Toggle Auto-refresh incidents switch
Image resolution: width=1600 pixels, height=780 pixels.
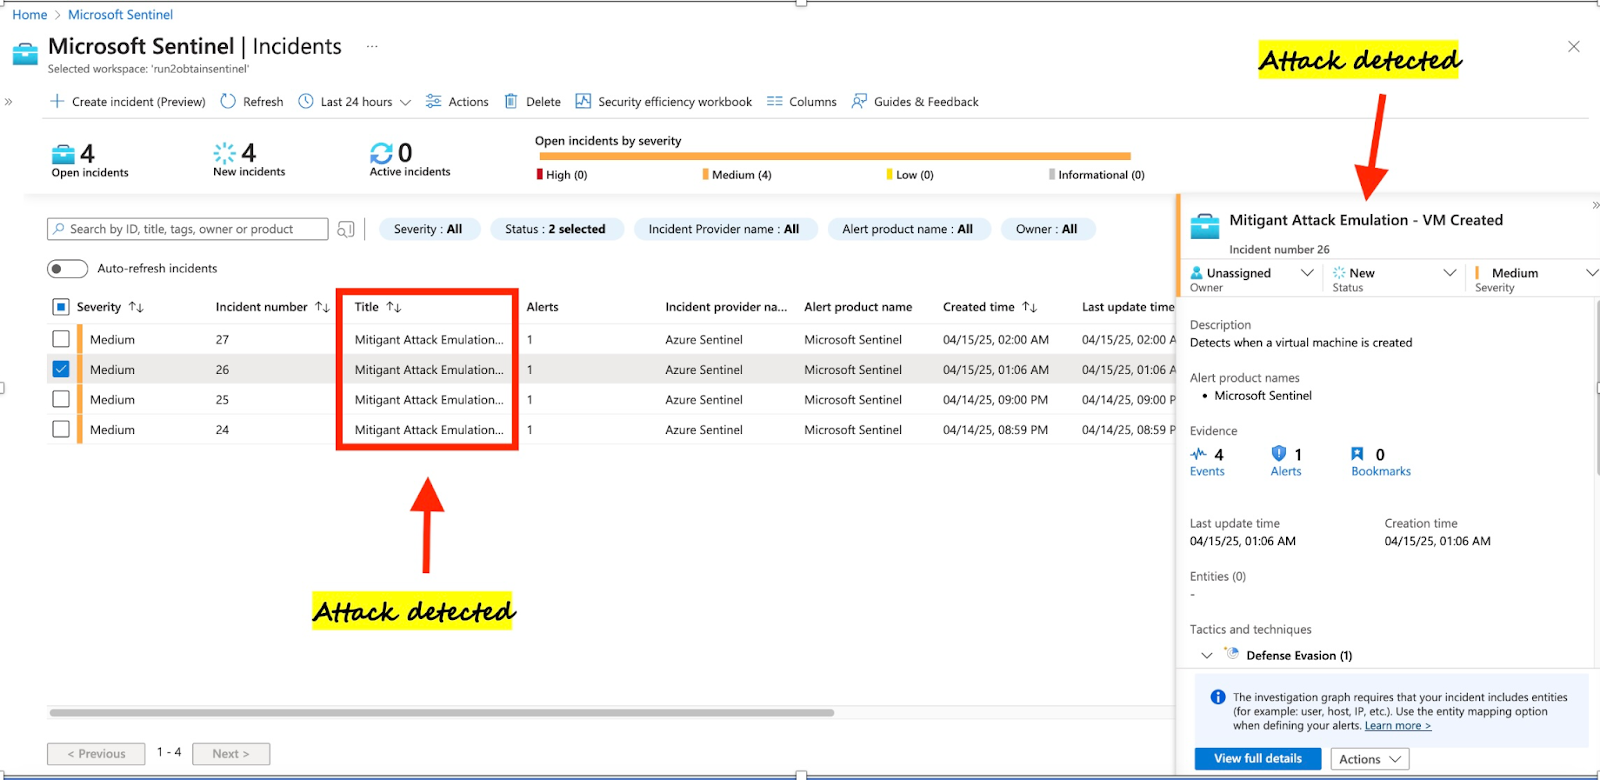67,268
